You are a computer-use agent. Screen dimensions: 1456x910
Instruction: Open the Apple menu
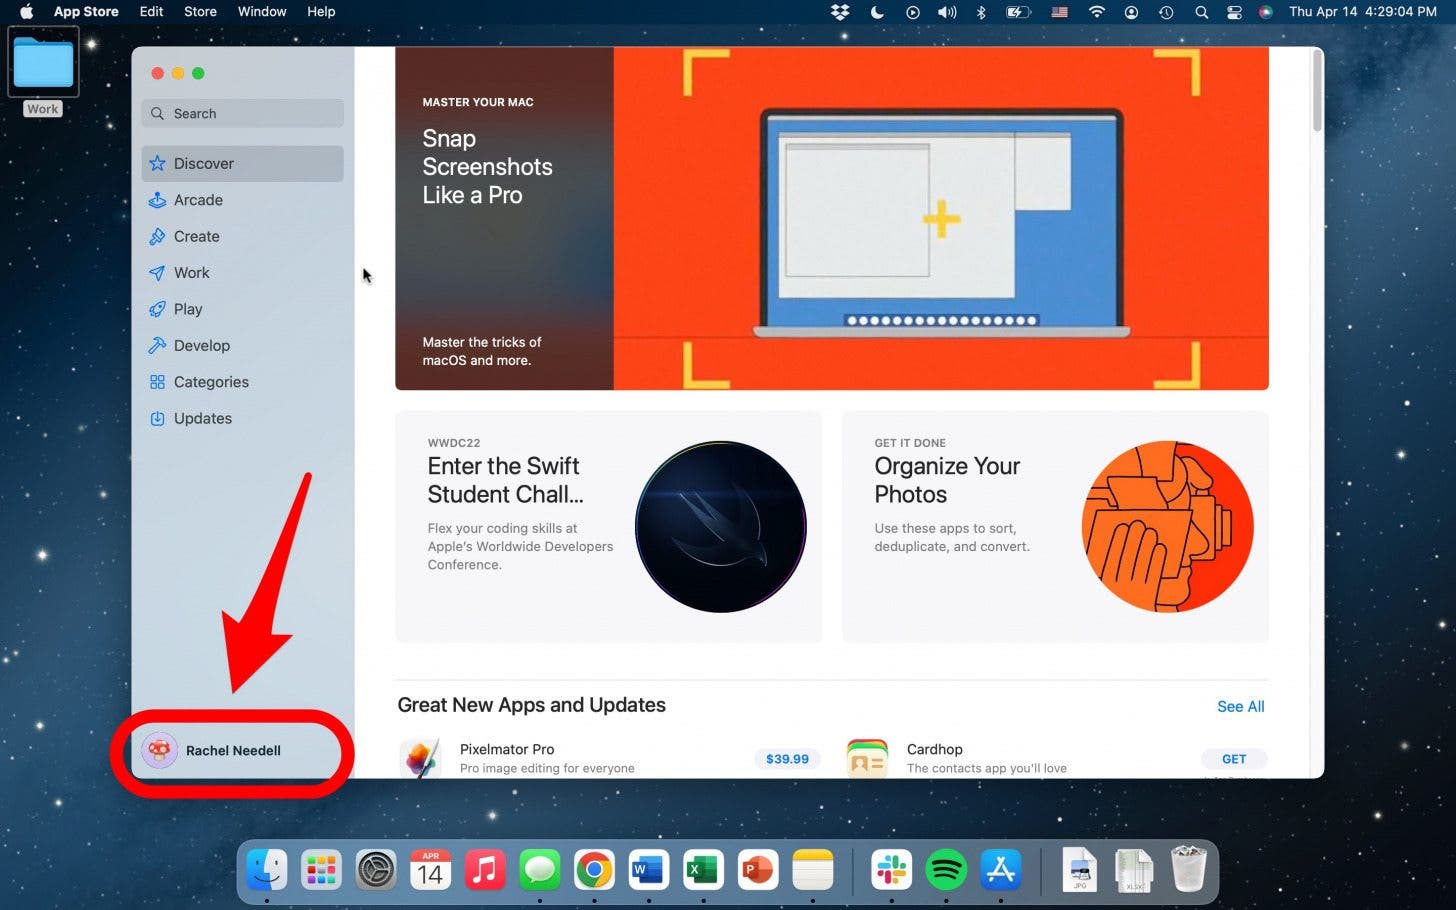tap(27, 12)
